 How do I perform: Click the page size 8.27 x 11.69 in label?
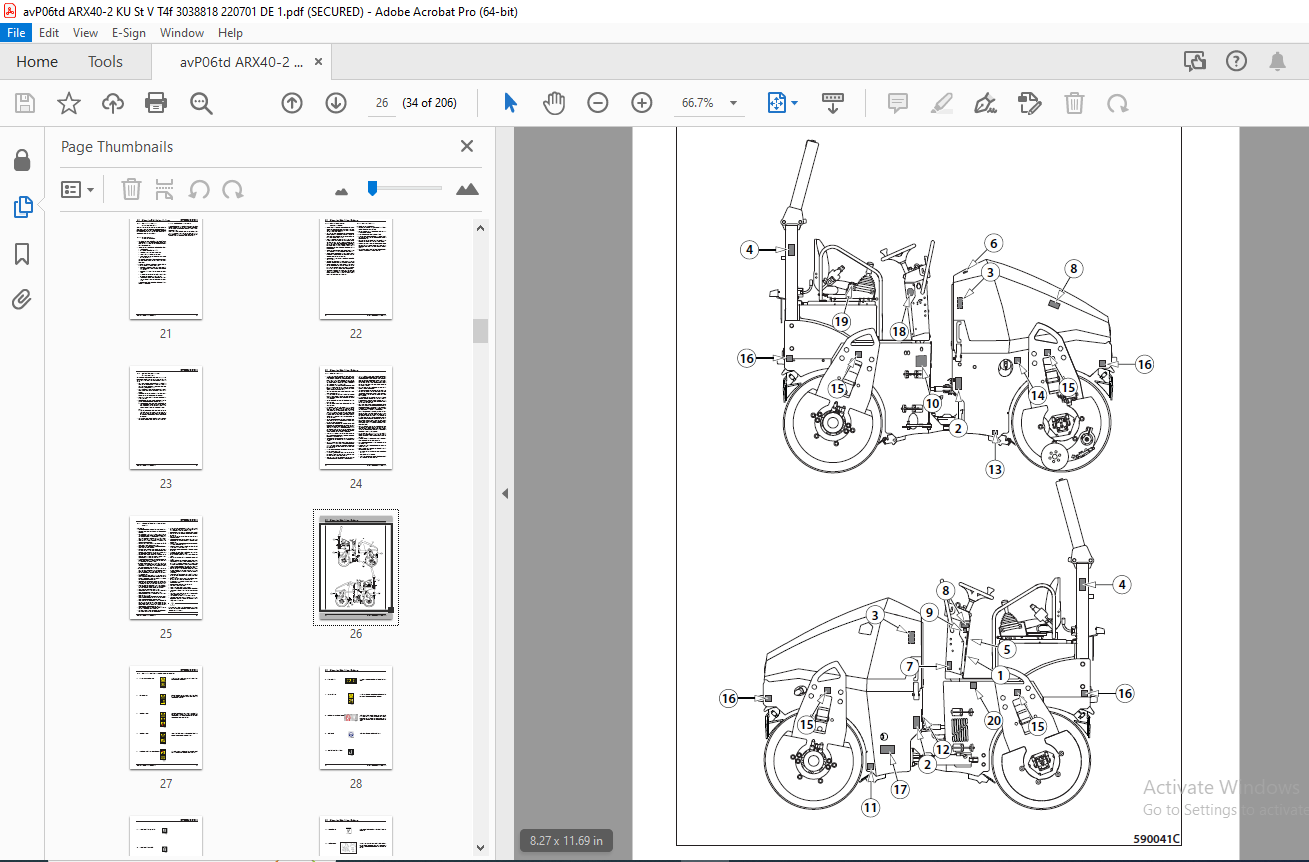[566, 841]
